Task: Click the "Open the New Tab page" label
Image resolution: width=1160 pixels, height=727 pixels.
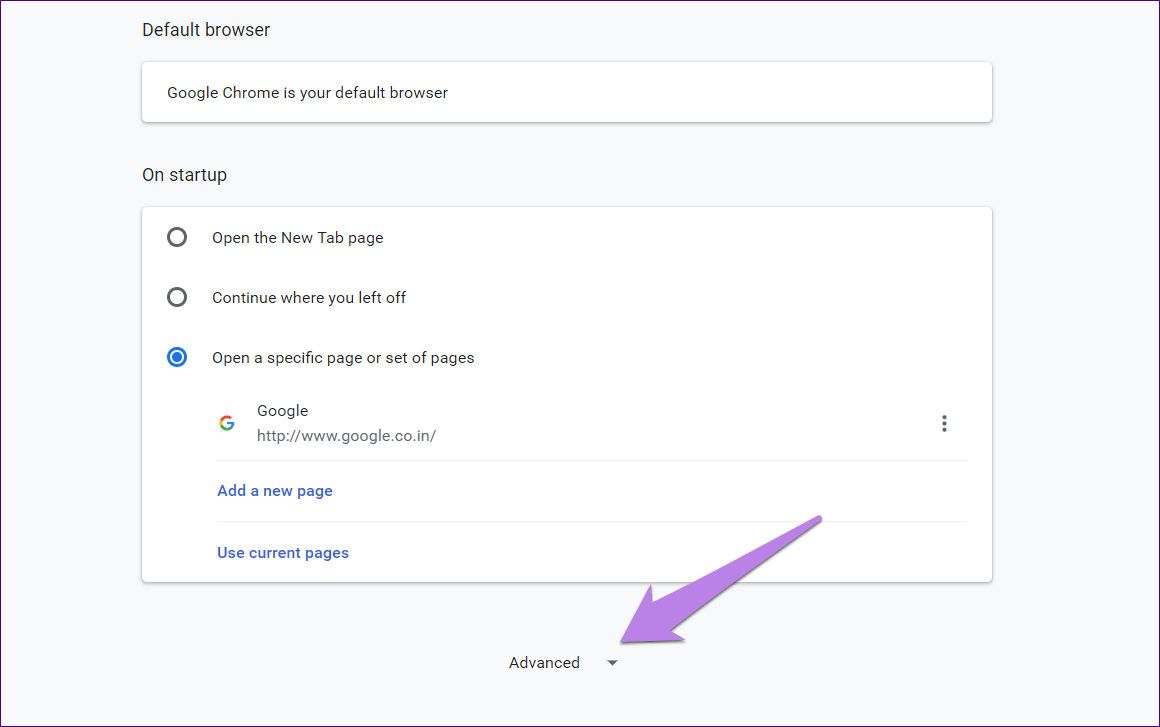Action: [298, 238]
